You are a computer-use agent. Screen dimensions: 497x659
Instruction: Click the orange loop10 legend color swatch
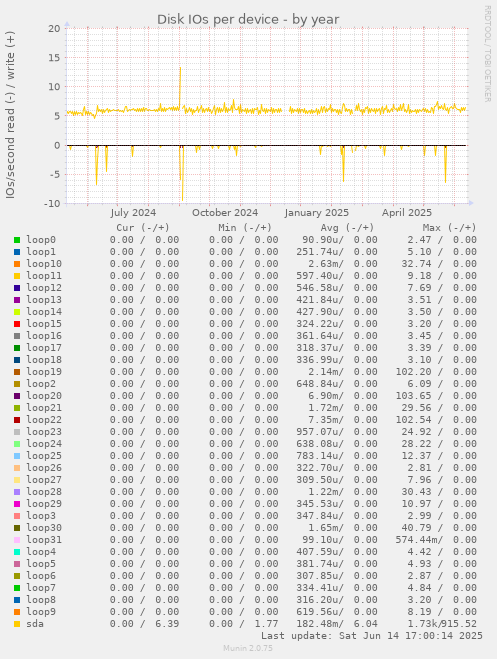pyautogui.click(x=17, y=264)
